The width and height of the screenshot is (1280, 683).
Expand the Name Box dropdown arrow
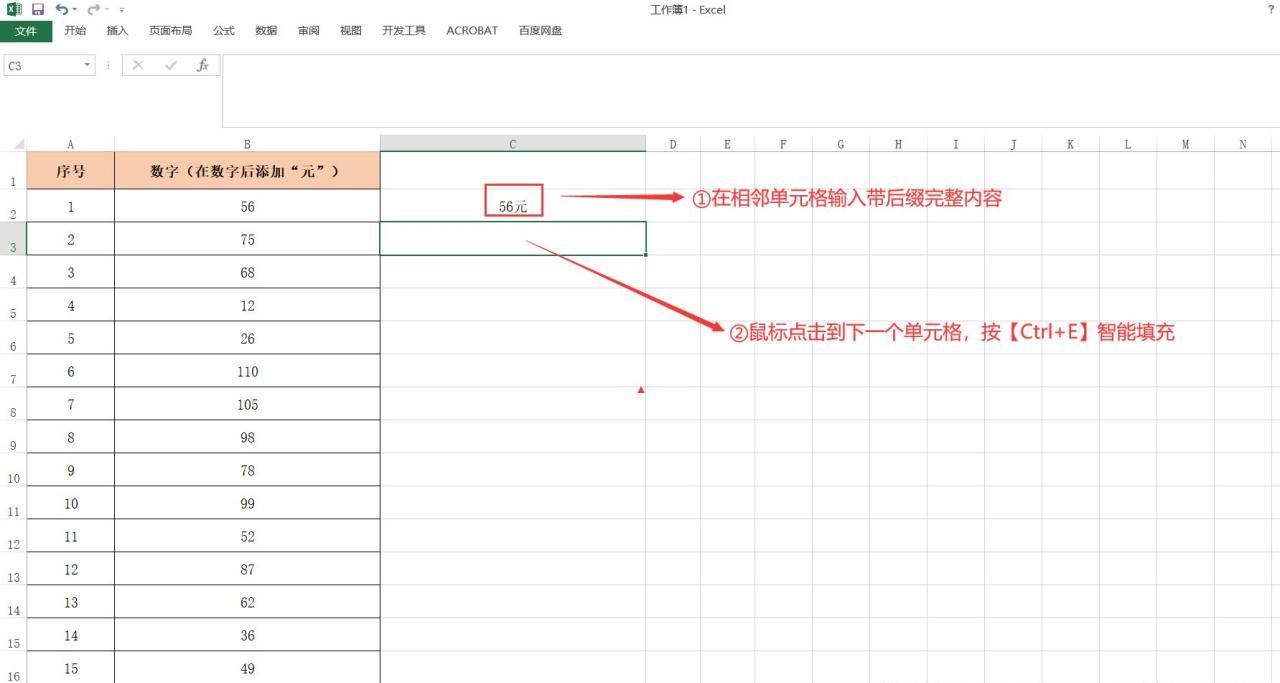(88, 65)
